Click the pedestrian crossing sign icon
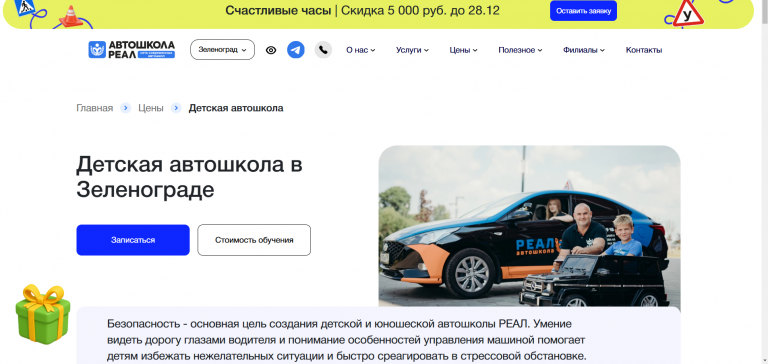Screen dimensions: 768x364 (x=24, y=6)
